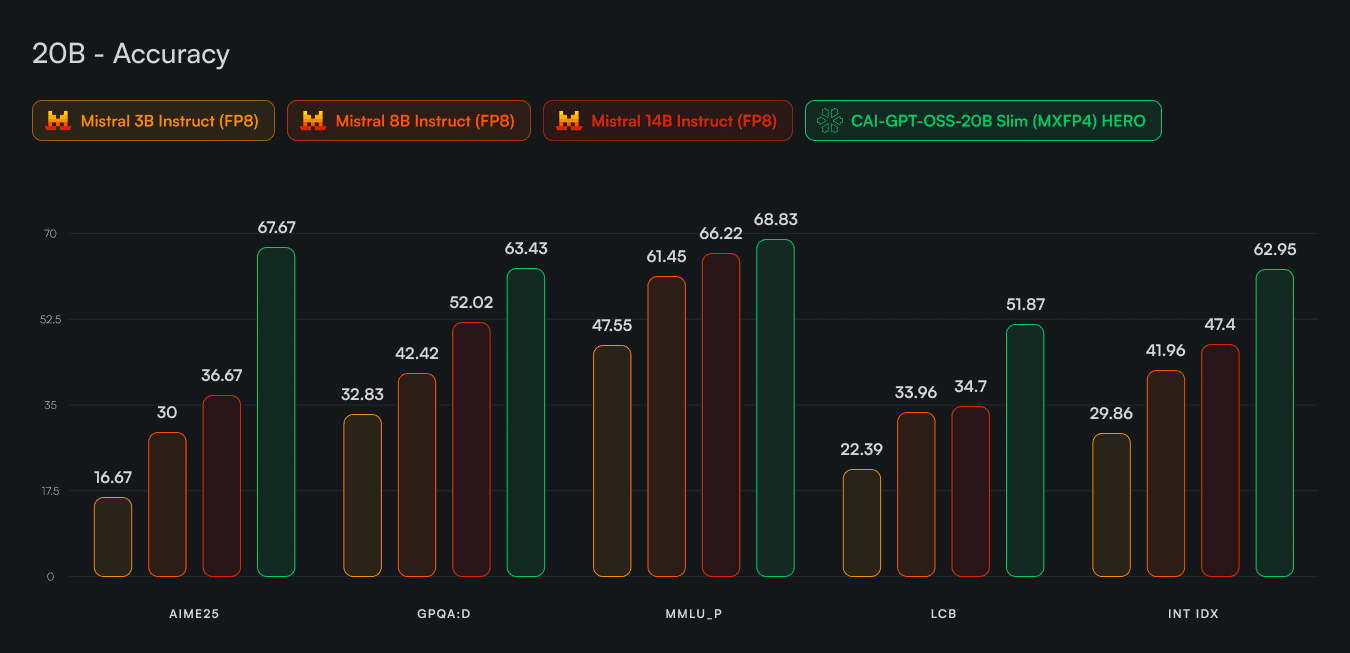Select the GPQA:D axis label
Viewport: 1350px width, 653px height.
(x=443, y=614)
